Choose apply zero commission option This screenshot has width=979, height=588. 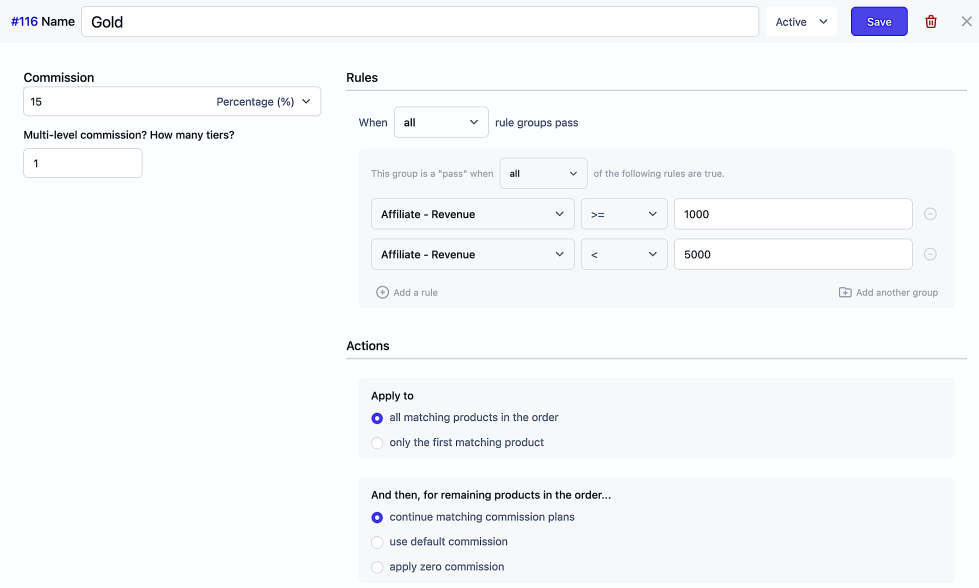point(377,567)
